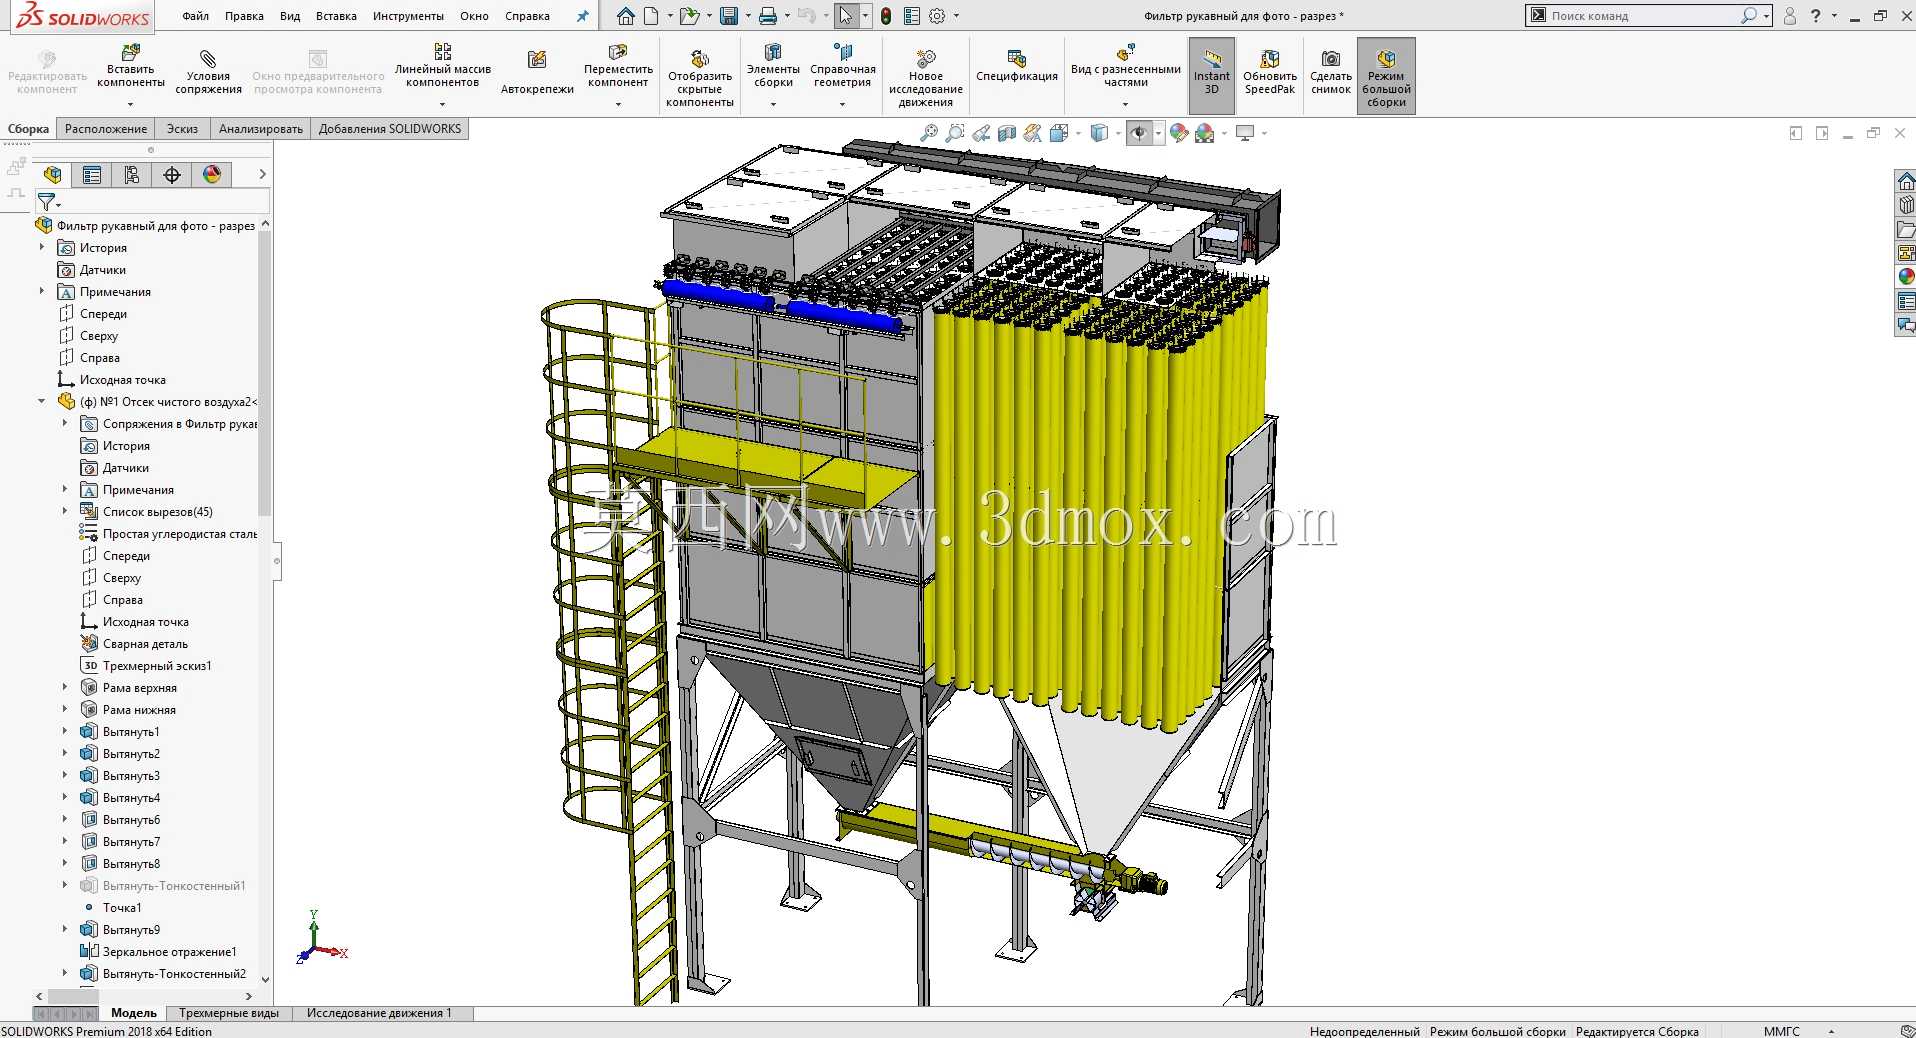Switch to the Анализировать tab
This screenshot has width=1916, height=1038.
pos(261,129)
